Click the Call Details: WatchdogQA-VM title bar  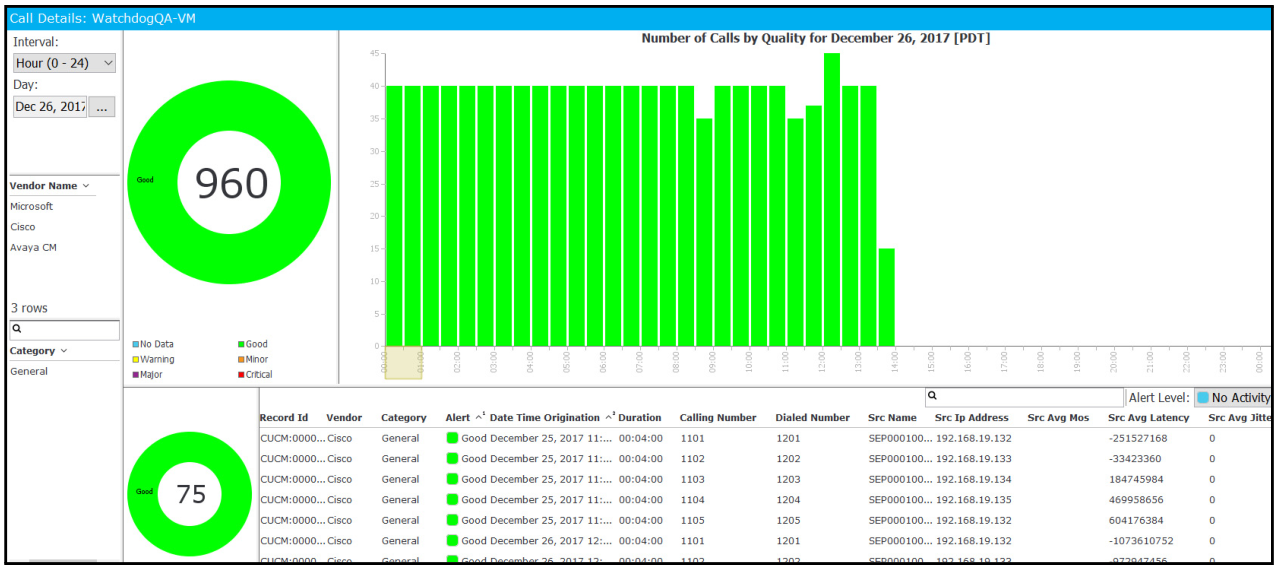click(x=638, y=18)
